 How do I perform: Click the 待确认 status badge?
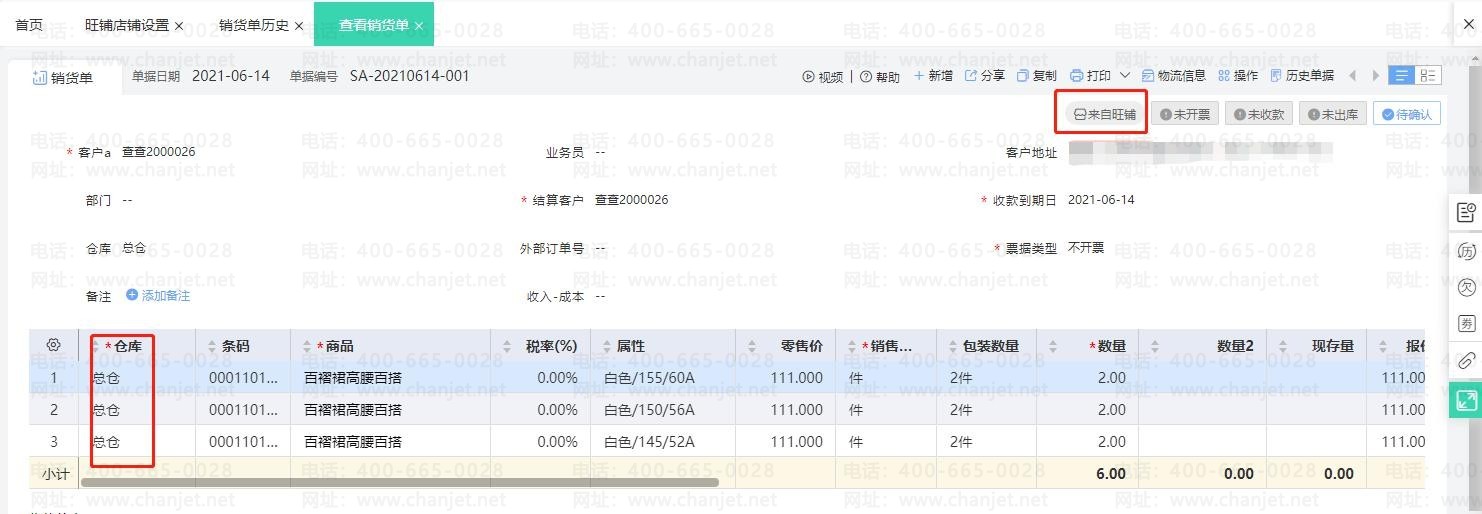[1407, 114]
